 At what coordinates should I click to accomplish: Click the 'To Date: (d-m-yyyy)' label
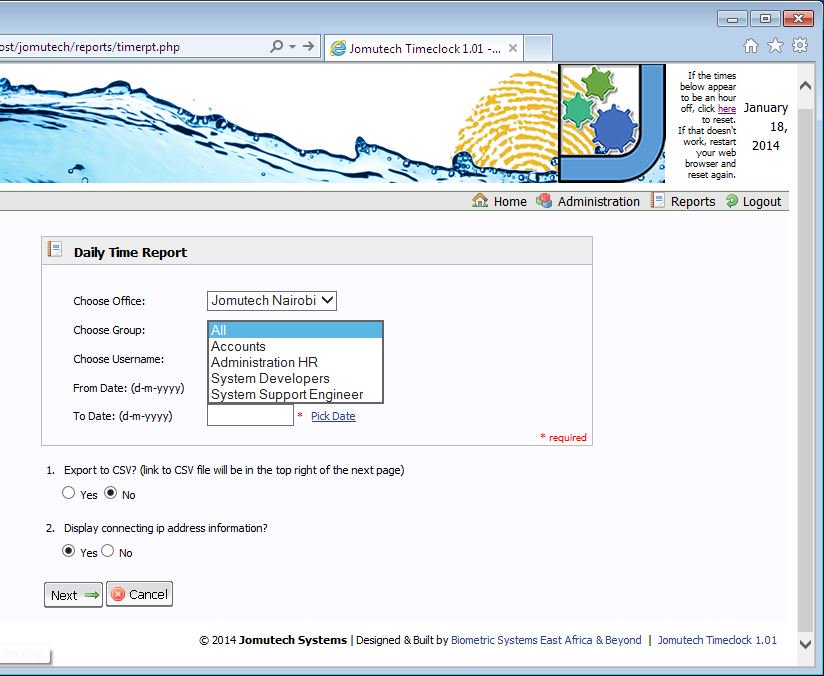tap(122, 416)
